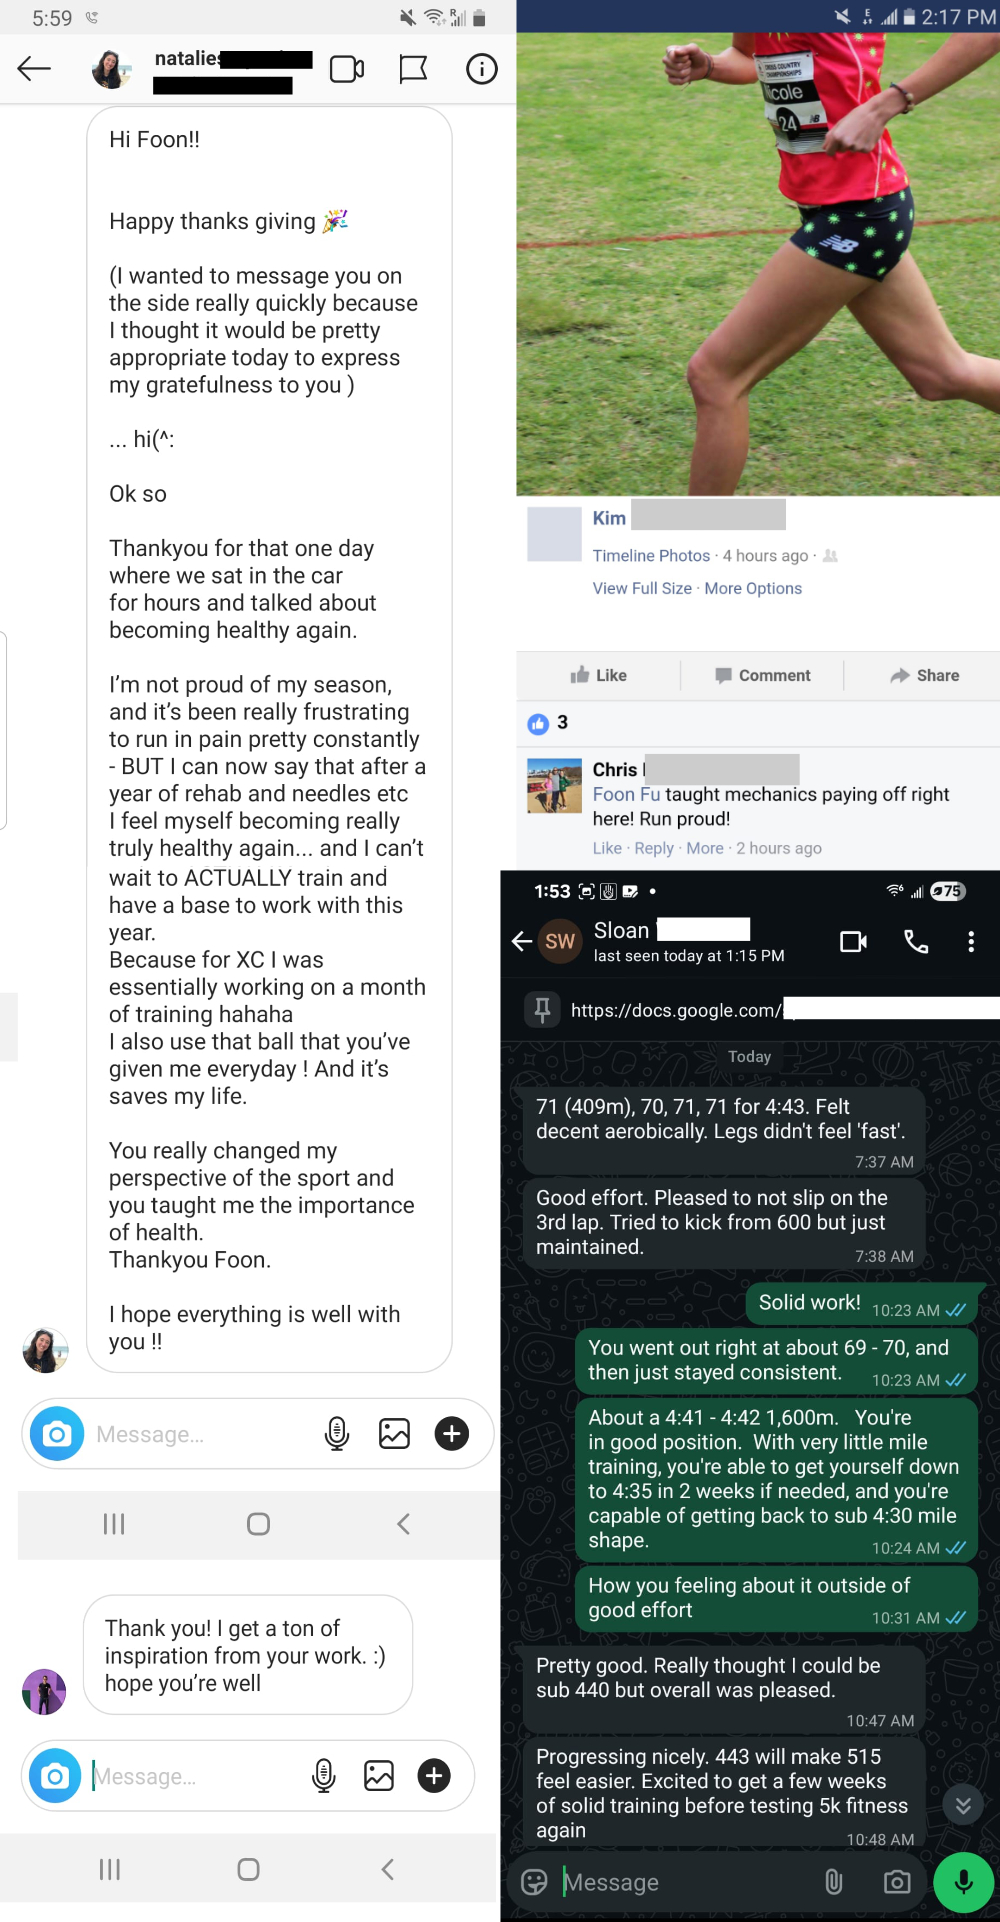The width and height of the screenshot is (1000, 1922).
Task: Tap microphone in upper Instagram message bar
Action: 337,1434
